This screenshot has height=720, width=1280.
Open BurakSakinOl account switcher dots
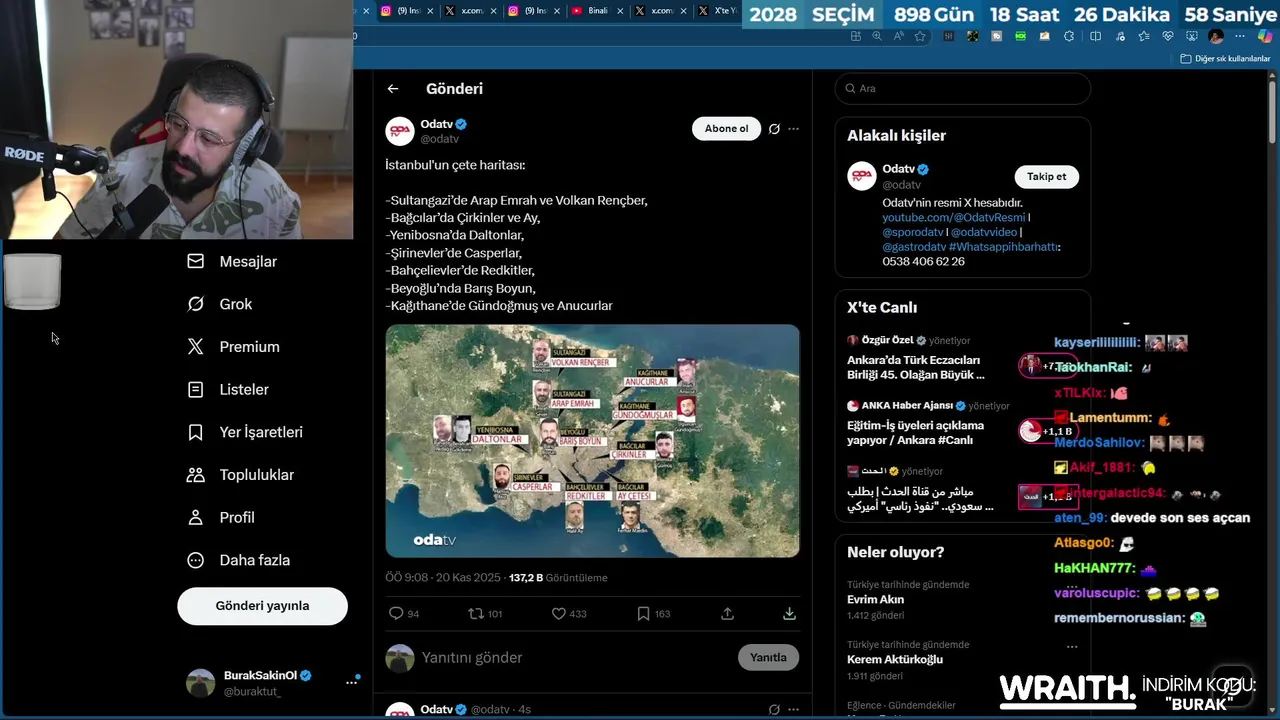point(352,682)
